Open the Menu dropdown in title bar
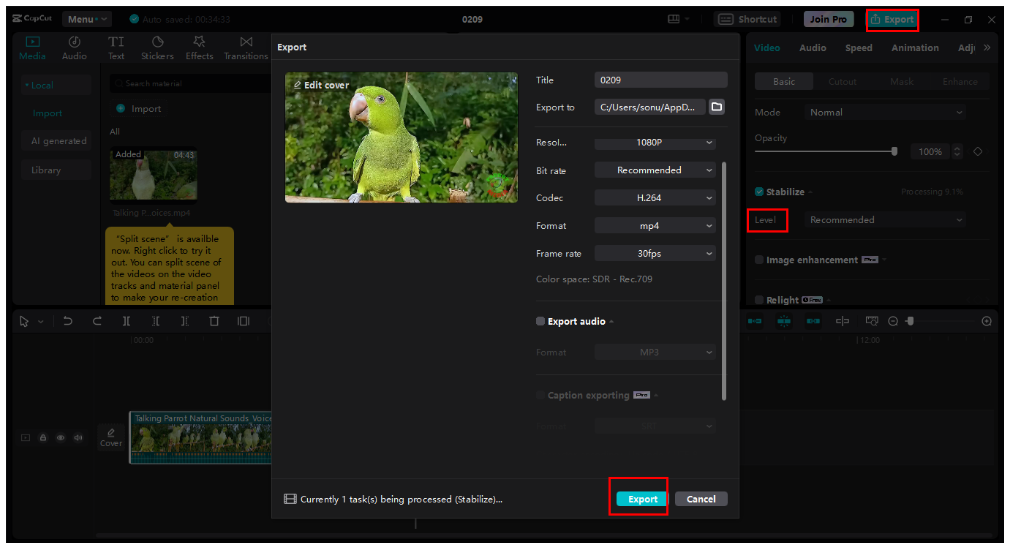 click(x=87, y=19)
